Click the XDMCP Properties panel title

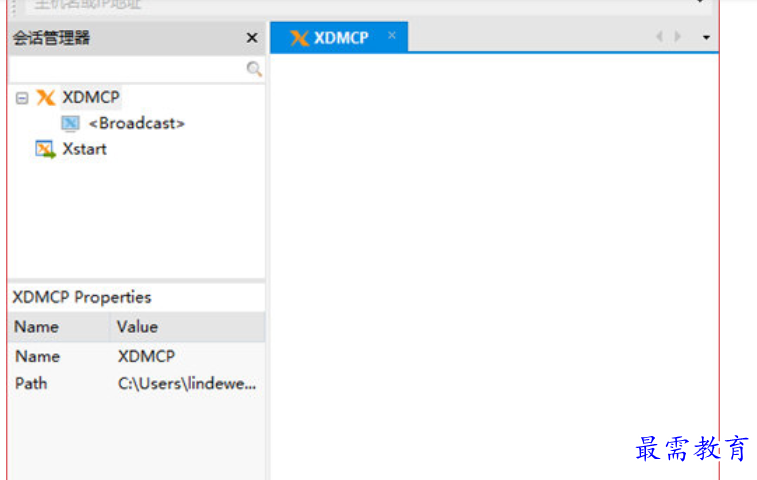point(82,297)
